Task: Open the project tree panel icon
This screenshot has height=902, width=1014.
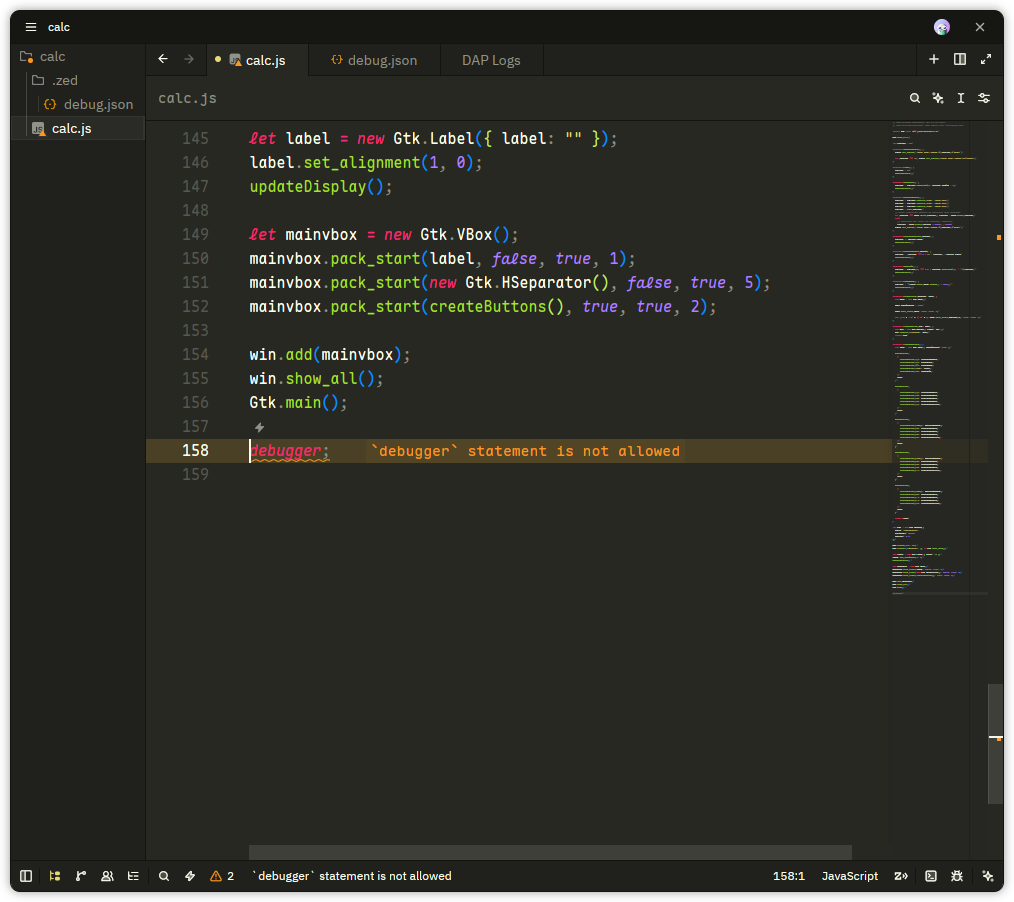Action: click(54, 875)
